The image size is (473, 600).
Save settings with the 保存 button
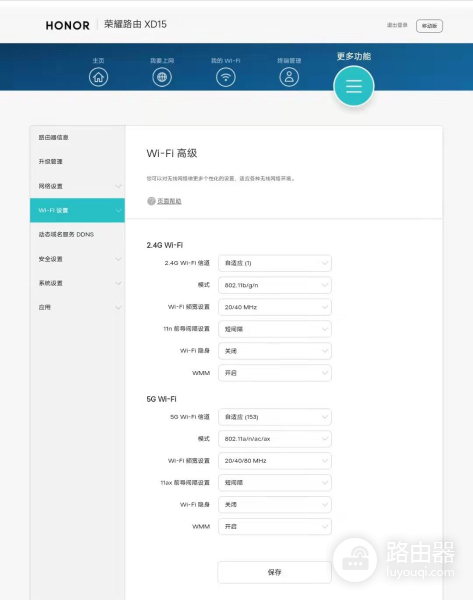point(274,572)
